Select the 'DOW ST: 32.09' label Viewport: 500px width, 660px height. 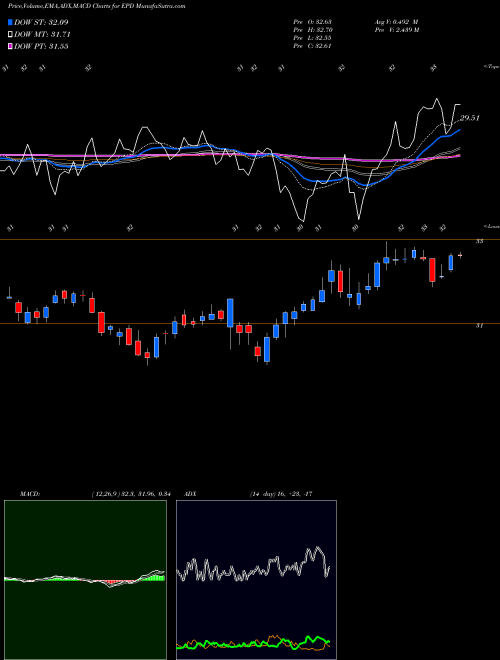pos(41,22)
